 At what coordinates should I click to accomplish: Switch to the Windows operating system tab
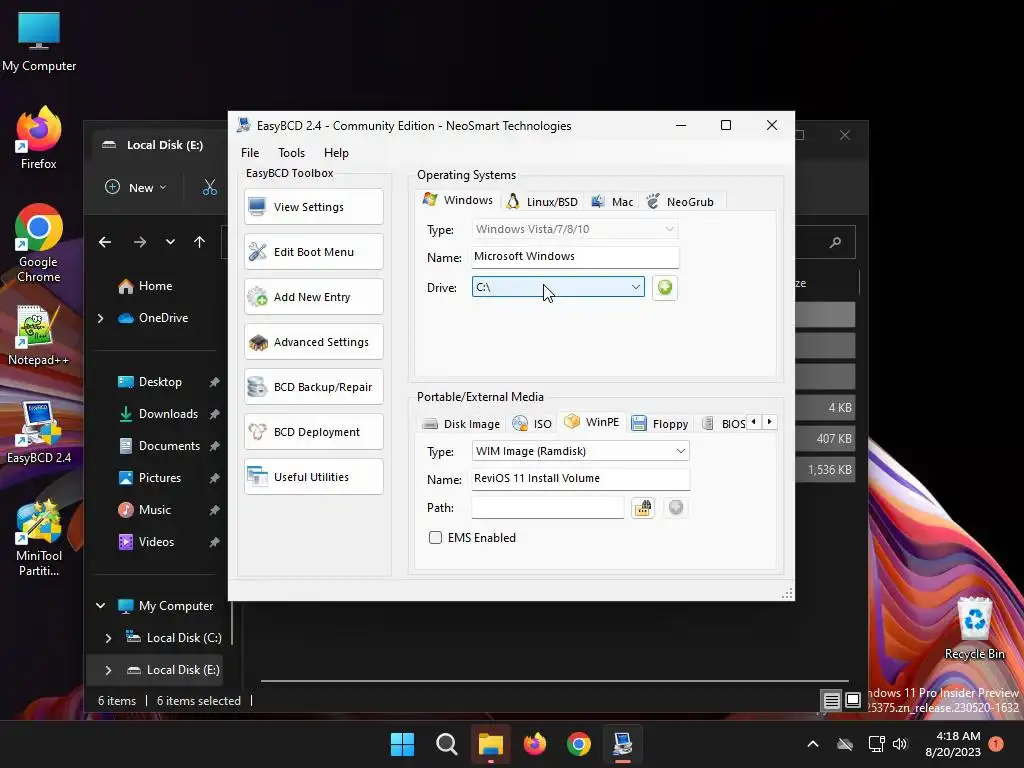[x=458, y=200]
